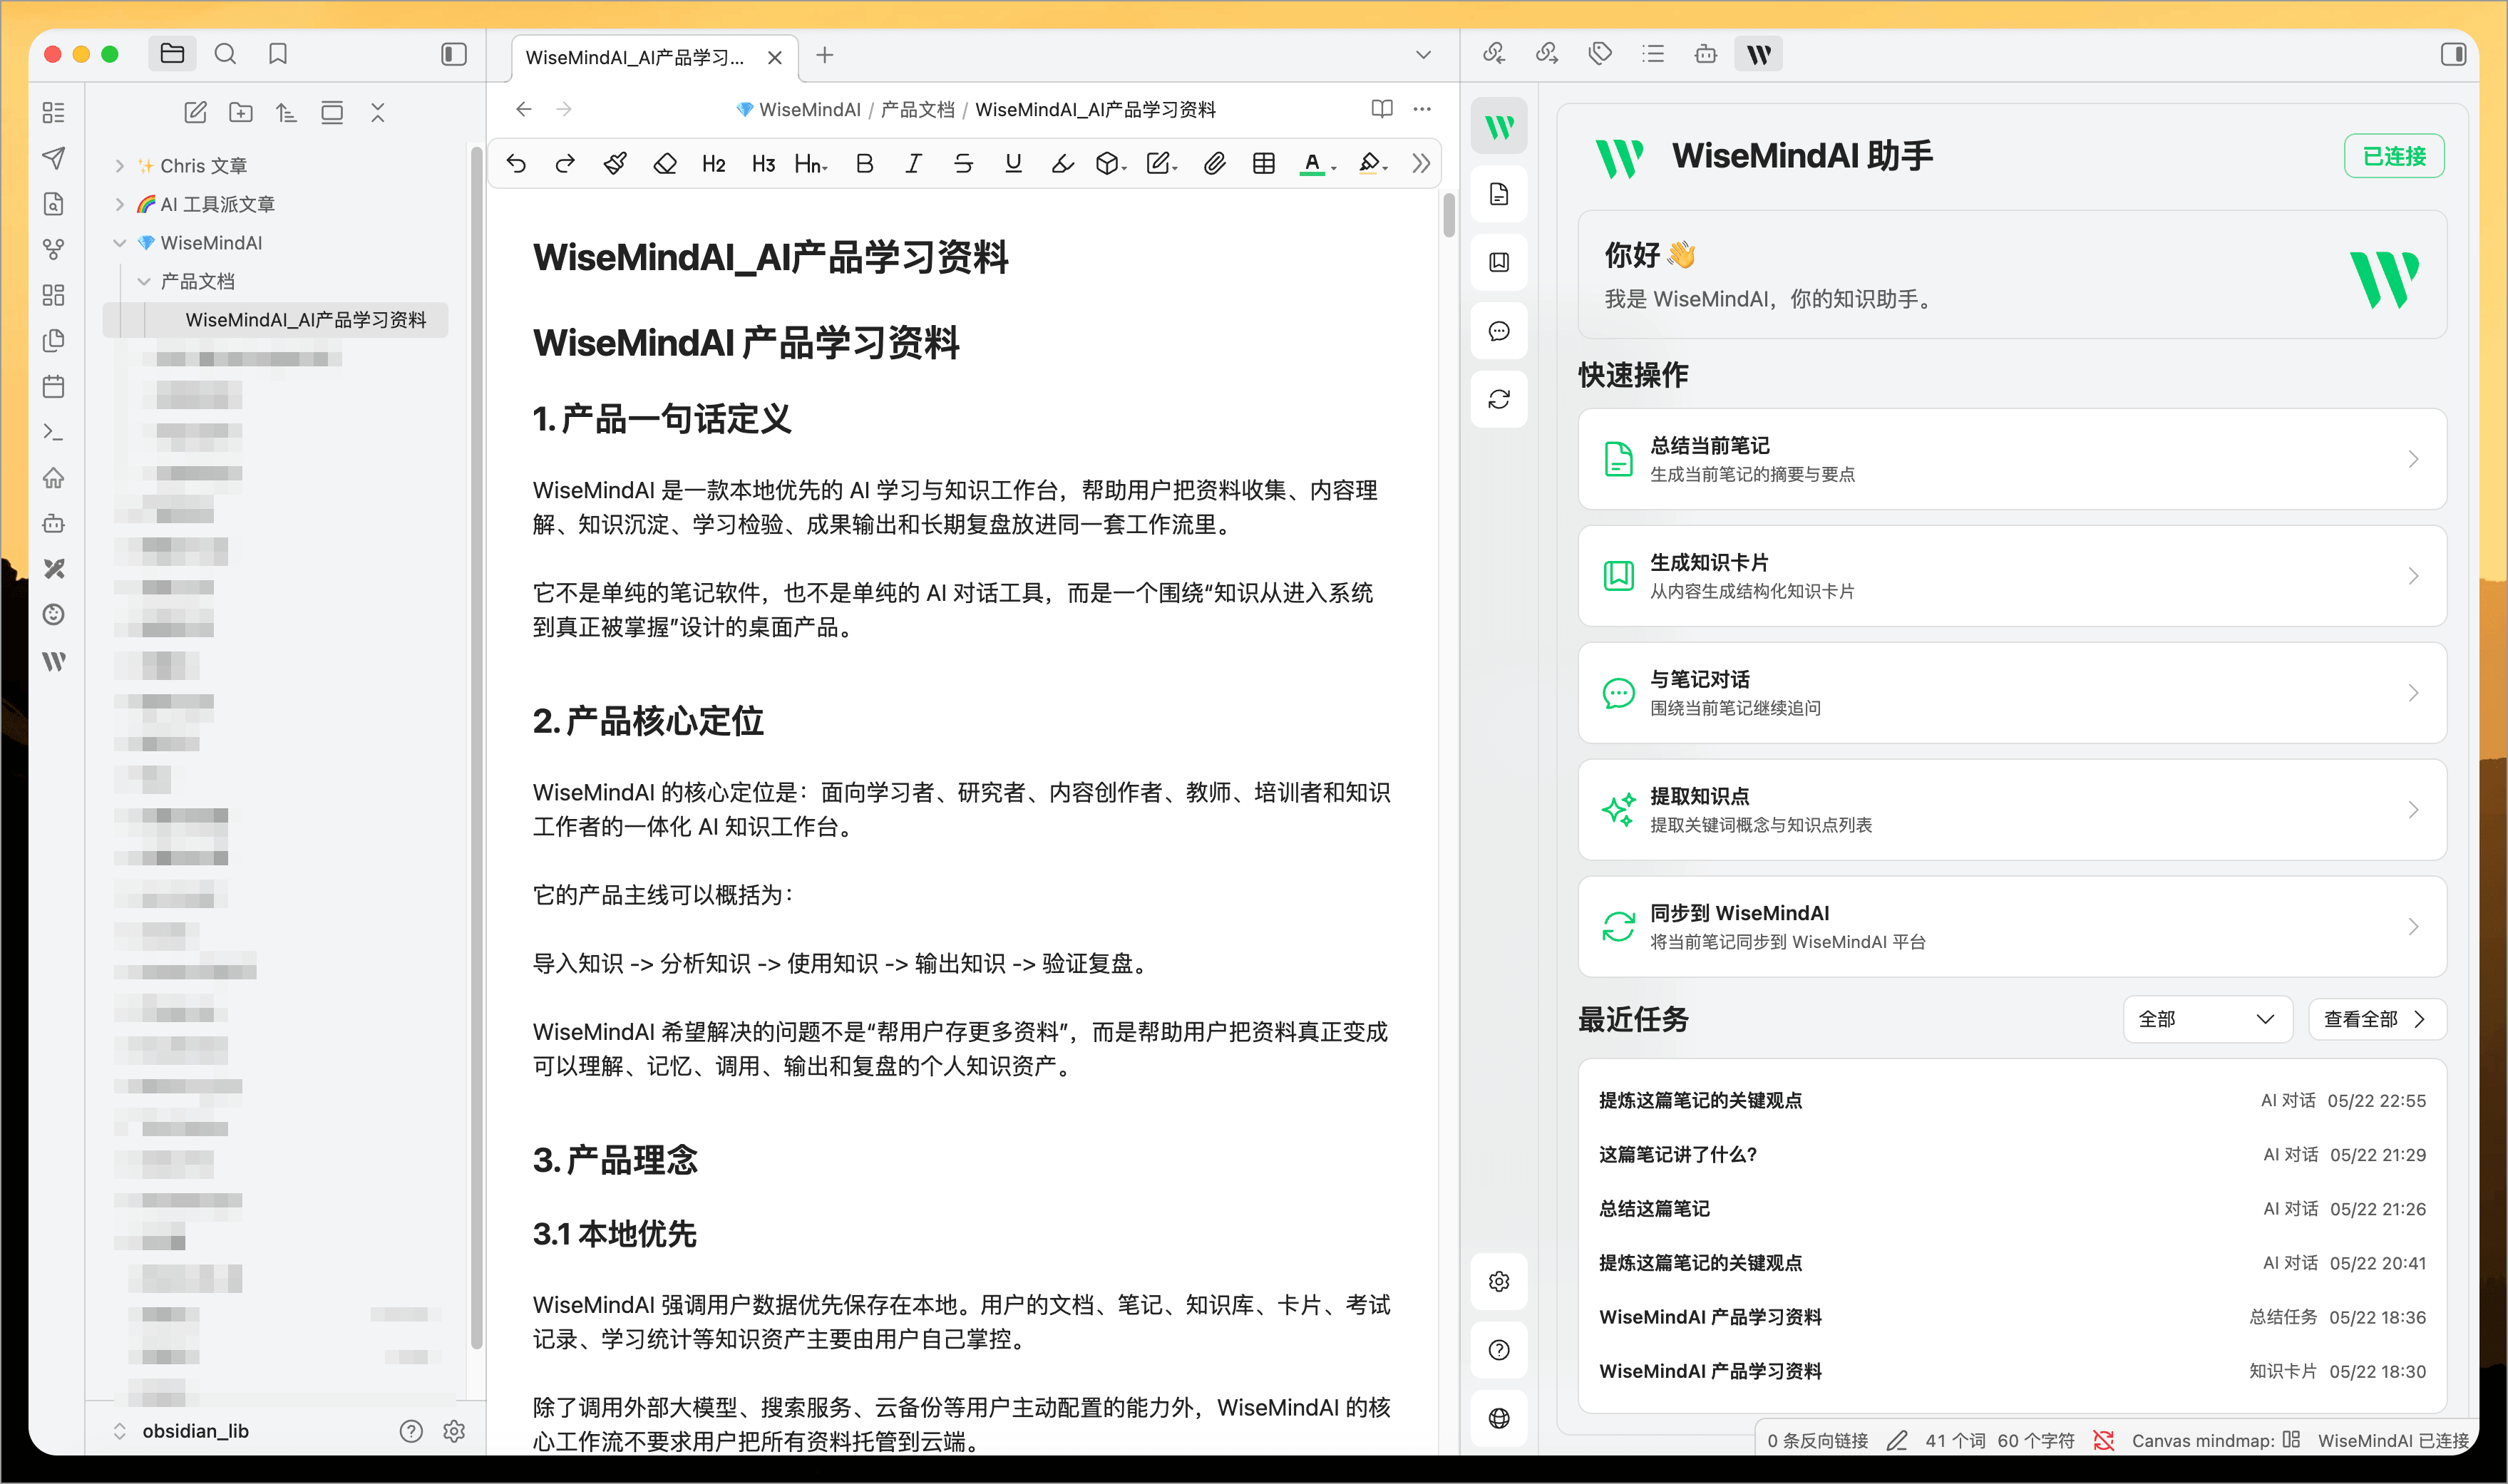The width and height of the screenshot is (2508, 1484).
Task: Switch to reading view book icon
Action: [1382, 109]
